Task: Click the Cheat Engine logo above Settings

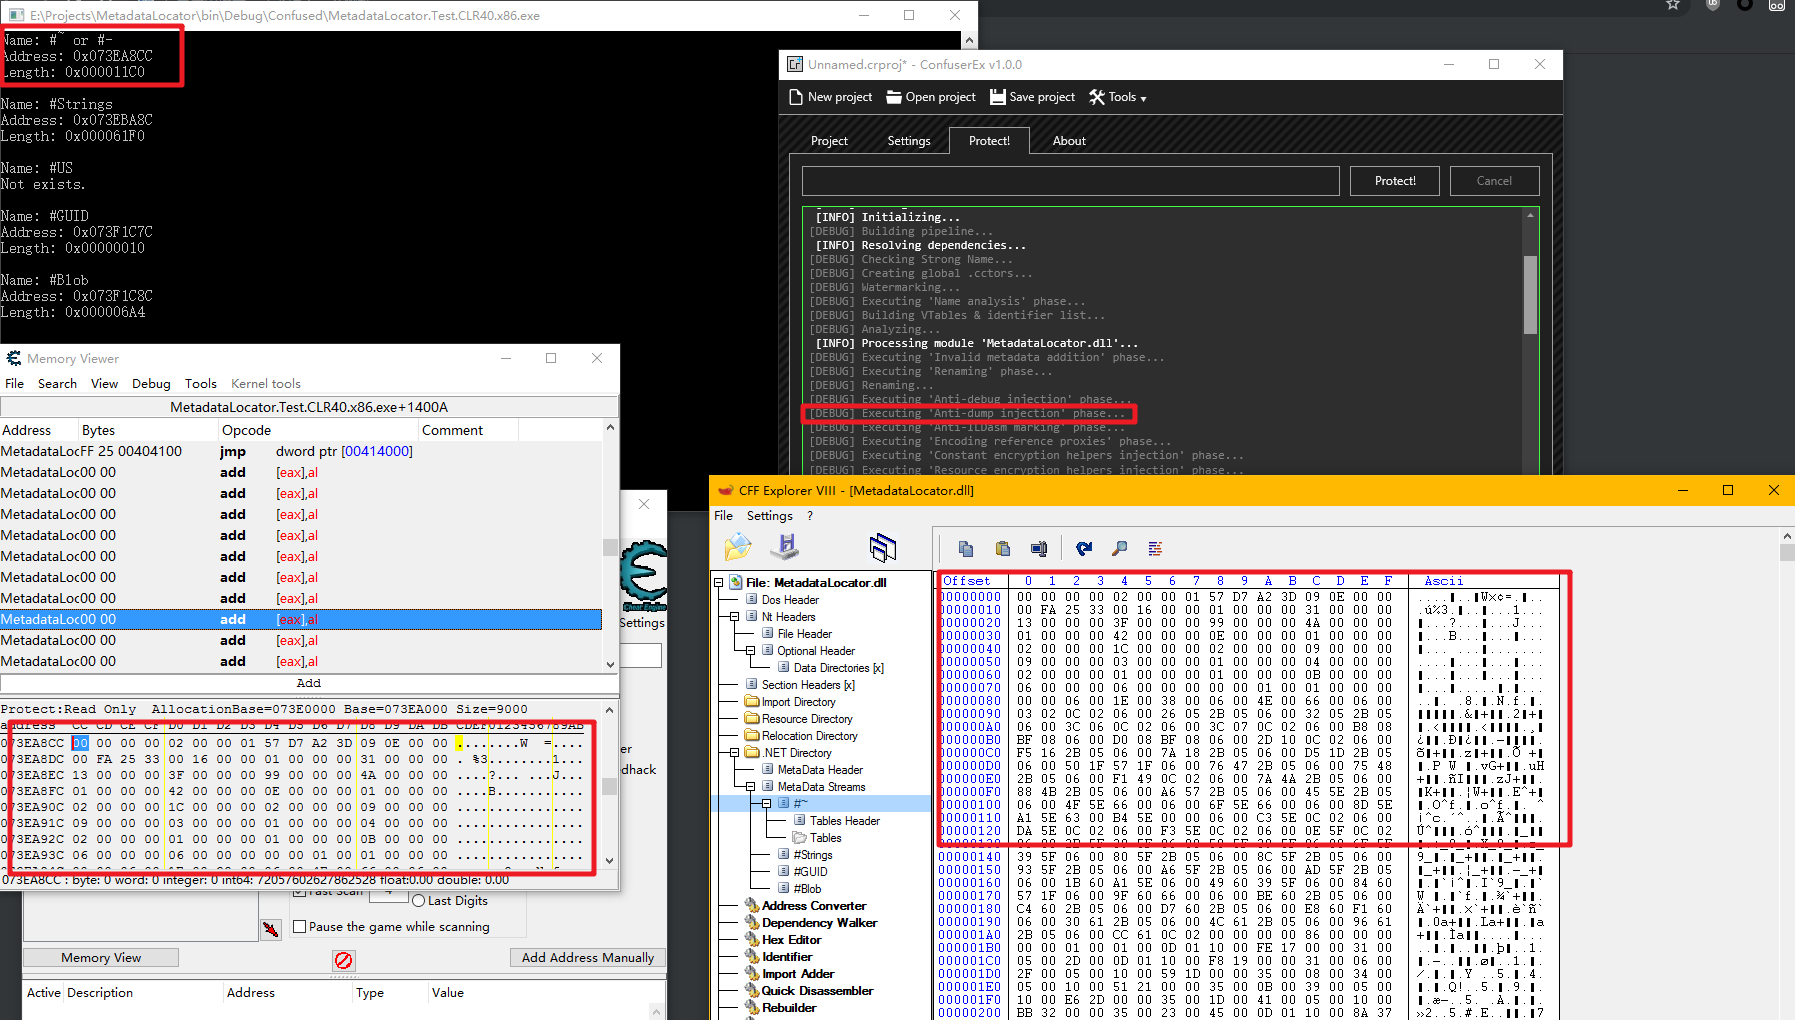Action: tap(642, 576)
